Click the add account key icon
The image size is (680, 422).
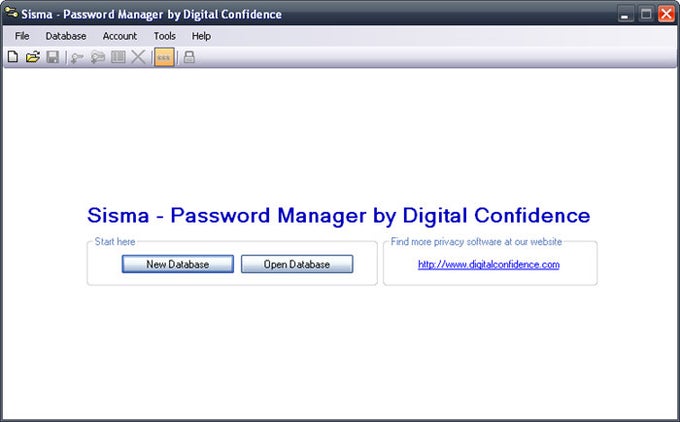pyautogui.click(x=77, y=57)
